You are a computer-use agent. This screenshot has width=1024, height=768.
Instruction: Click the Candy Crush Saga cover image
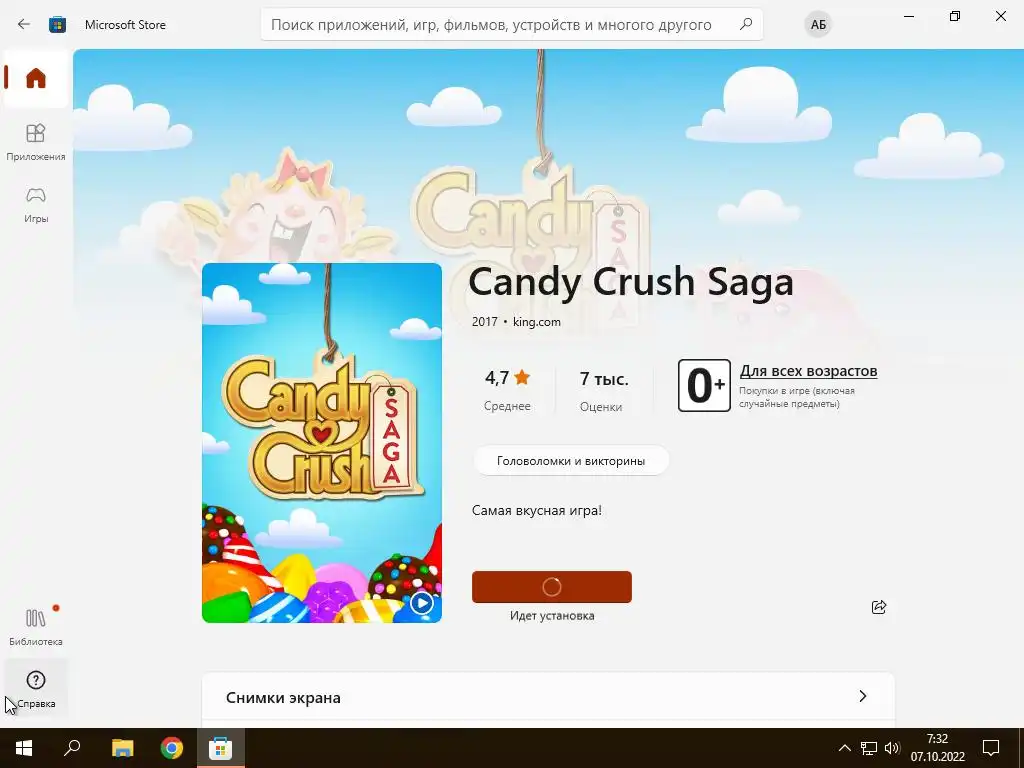point(322,443)
